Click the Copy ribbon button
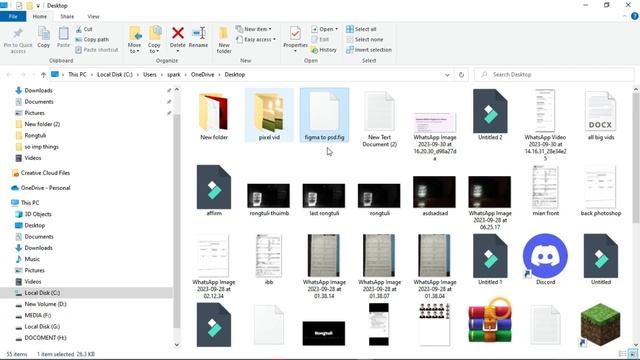 tap(44, 38)
